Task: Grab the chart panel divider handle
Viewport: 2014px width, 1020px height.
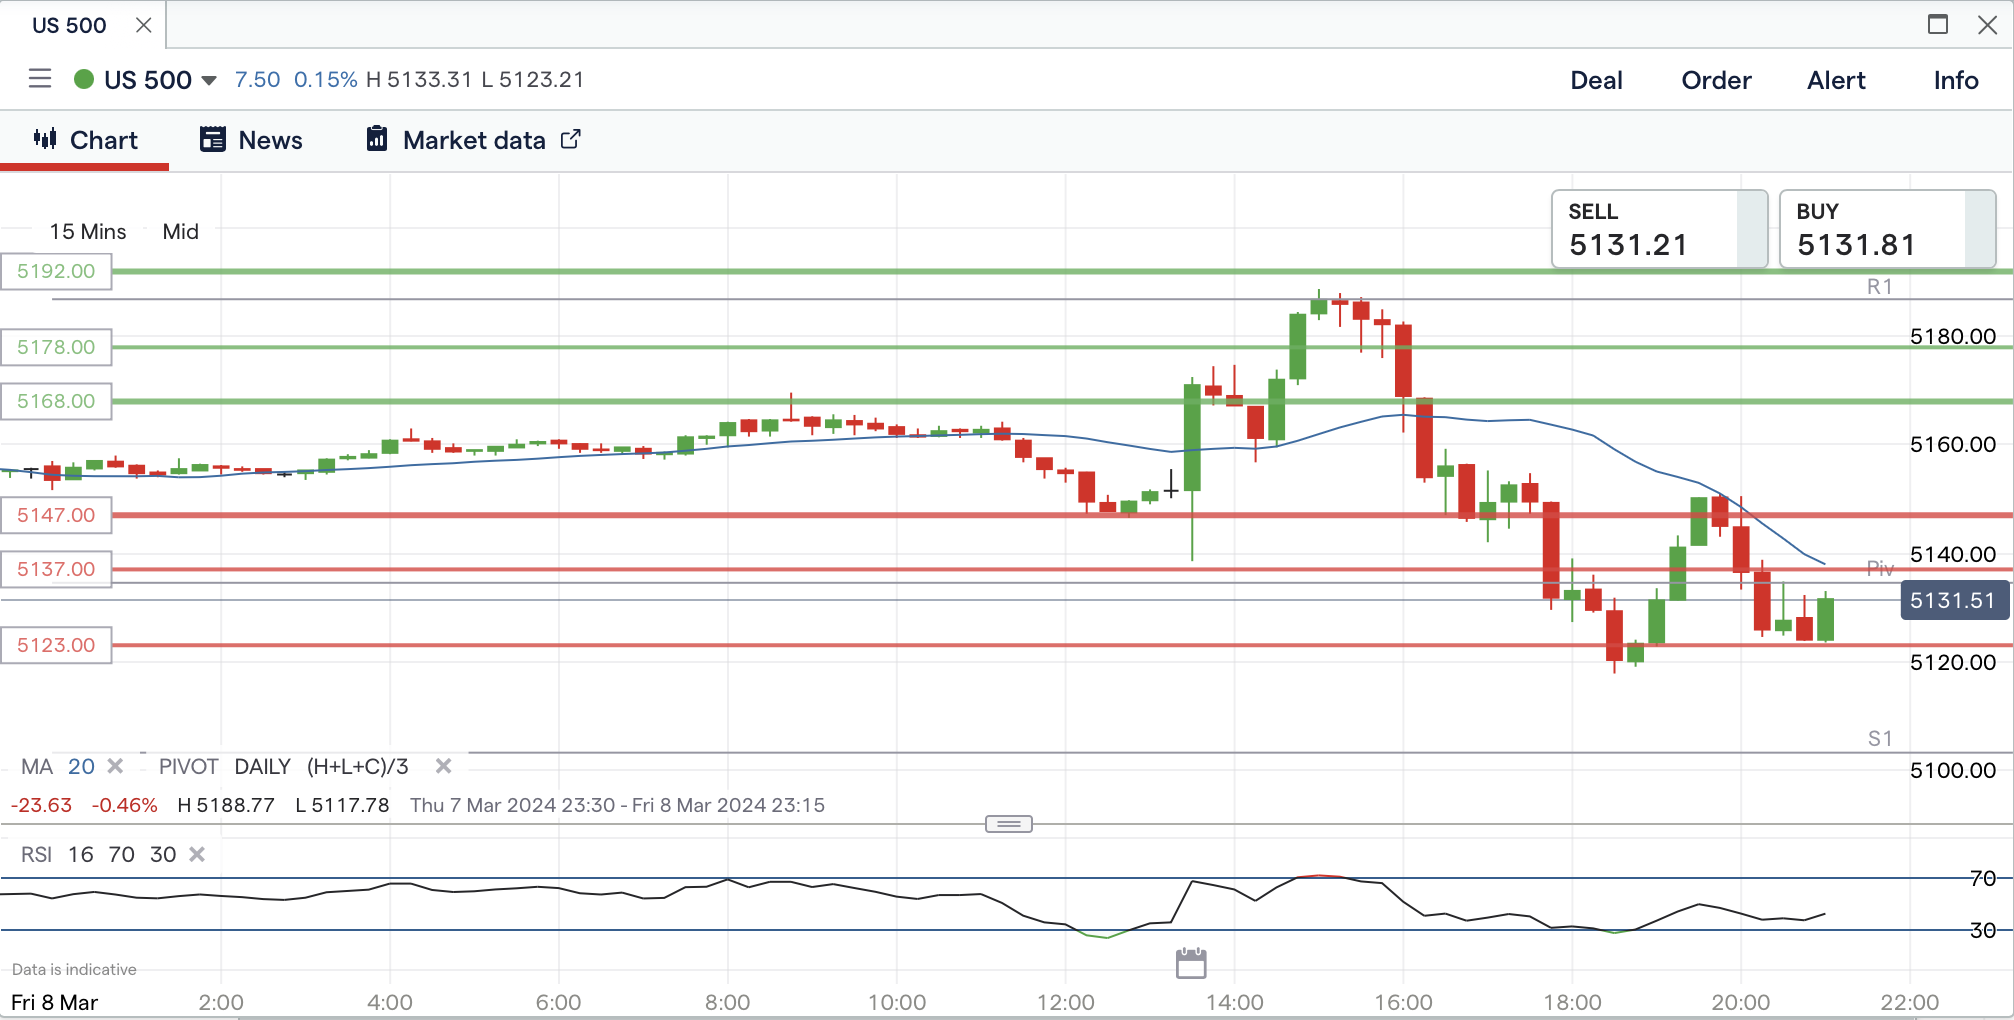Action: [x=1009, y=824]
